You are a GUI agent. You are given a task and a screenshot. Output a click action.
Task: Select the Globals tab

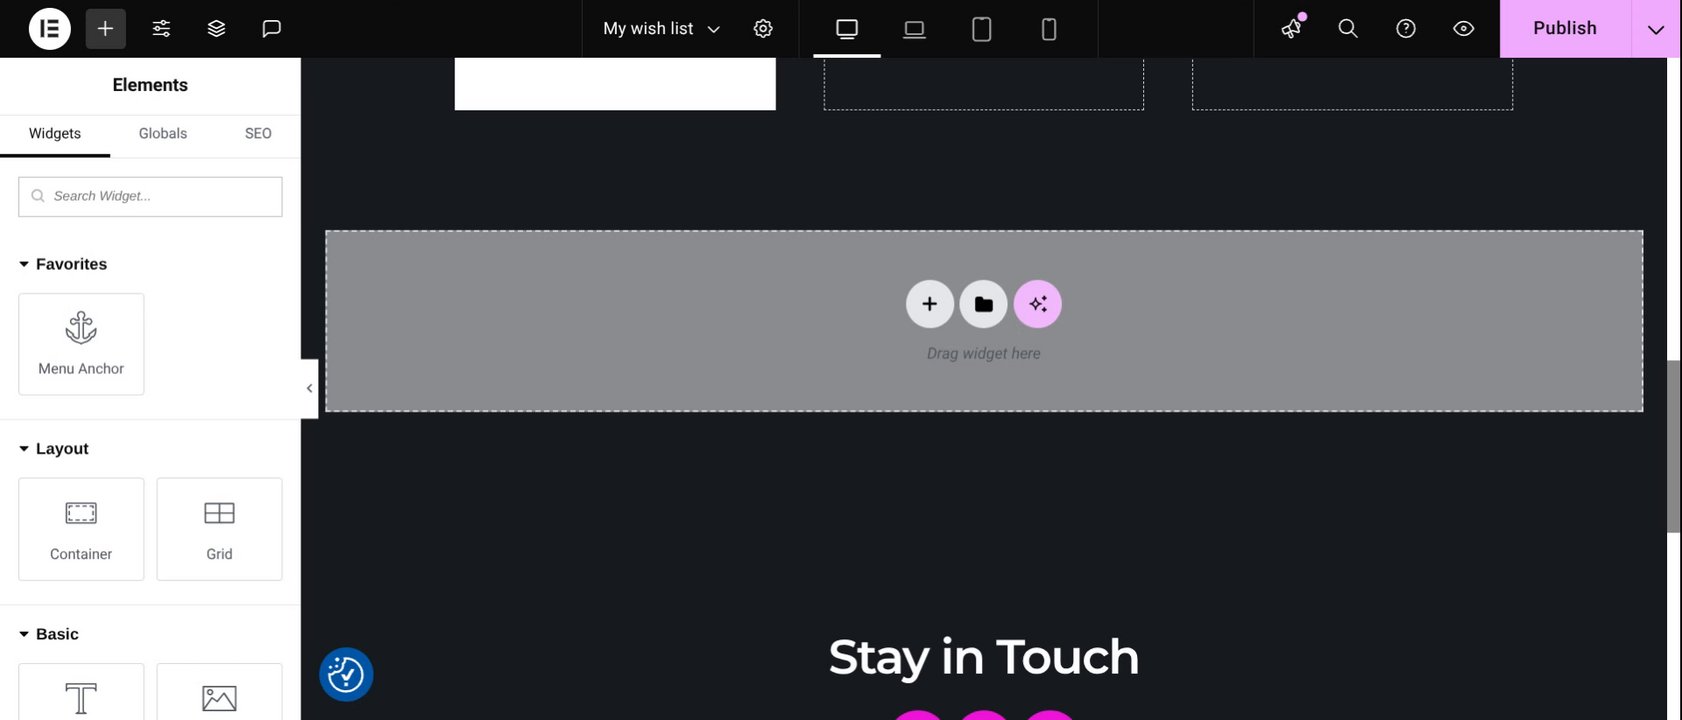(163, 134)
